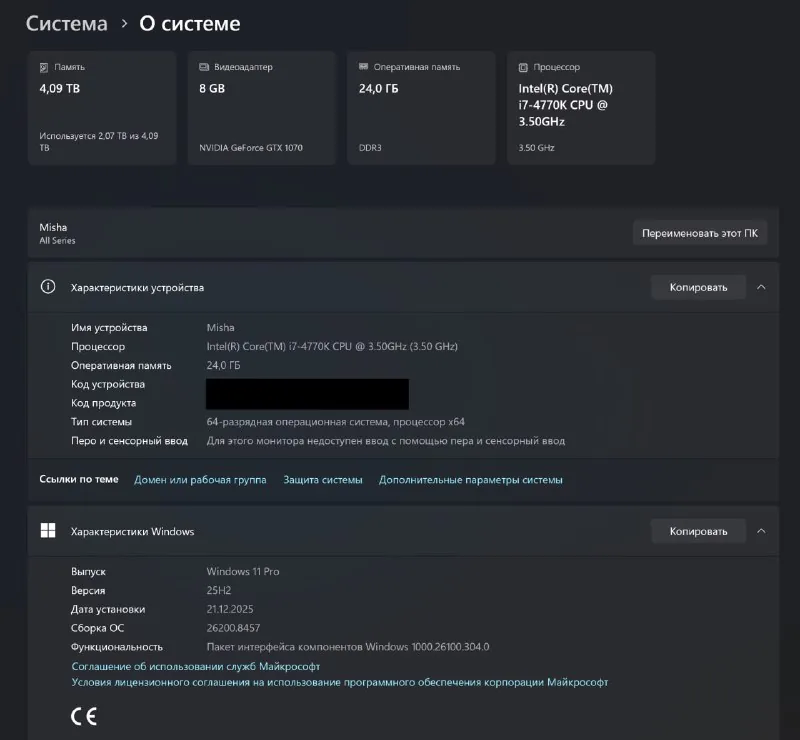800x740 pixels.
Task: Click Переименовать этот ПК button
Action: [700, 233]
